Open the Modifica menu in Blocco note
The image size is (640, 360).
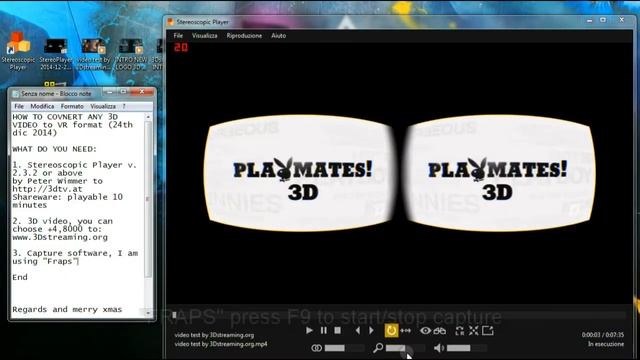click(42, 106)
